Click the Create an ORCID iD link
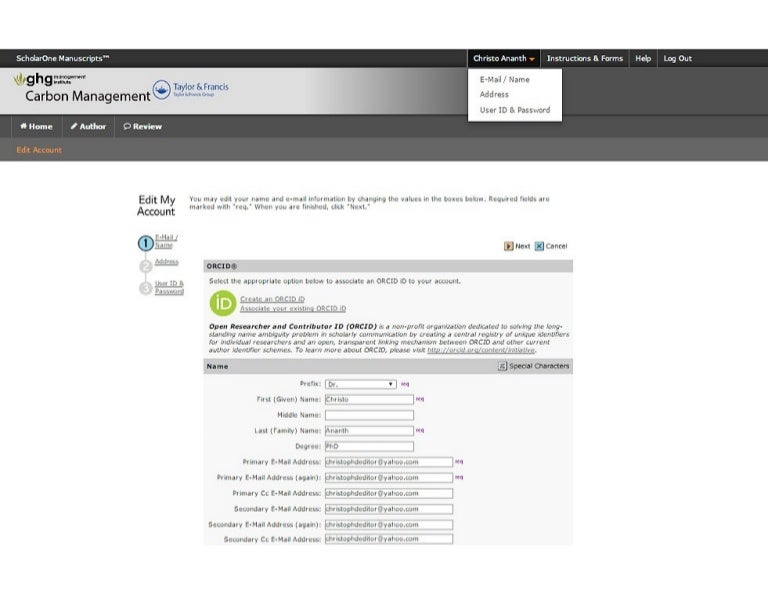This screenshot has height=594, width=768. (x=272, y=299)
